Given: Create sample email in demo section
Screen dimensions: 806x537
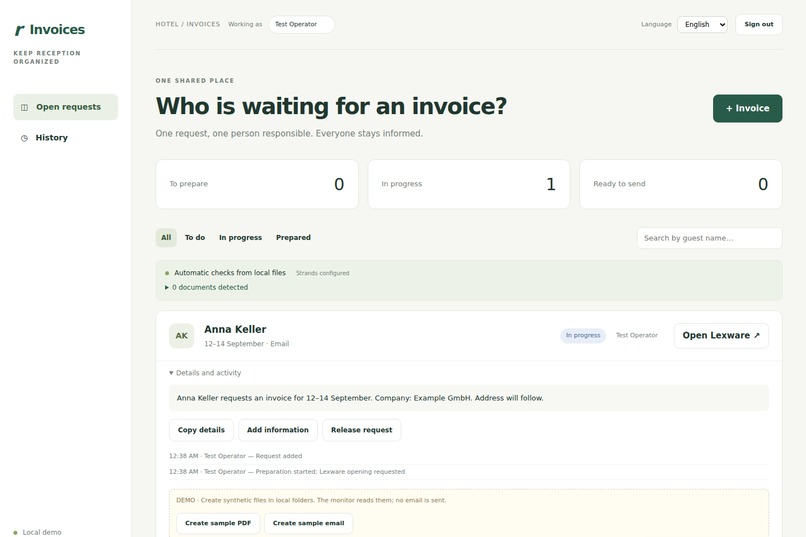Looking at the screenshot, I should click(x=308, y=523).
